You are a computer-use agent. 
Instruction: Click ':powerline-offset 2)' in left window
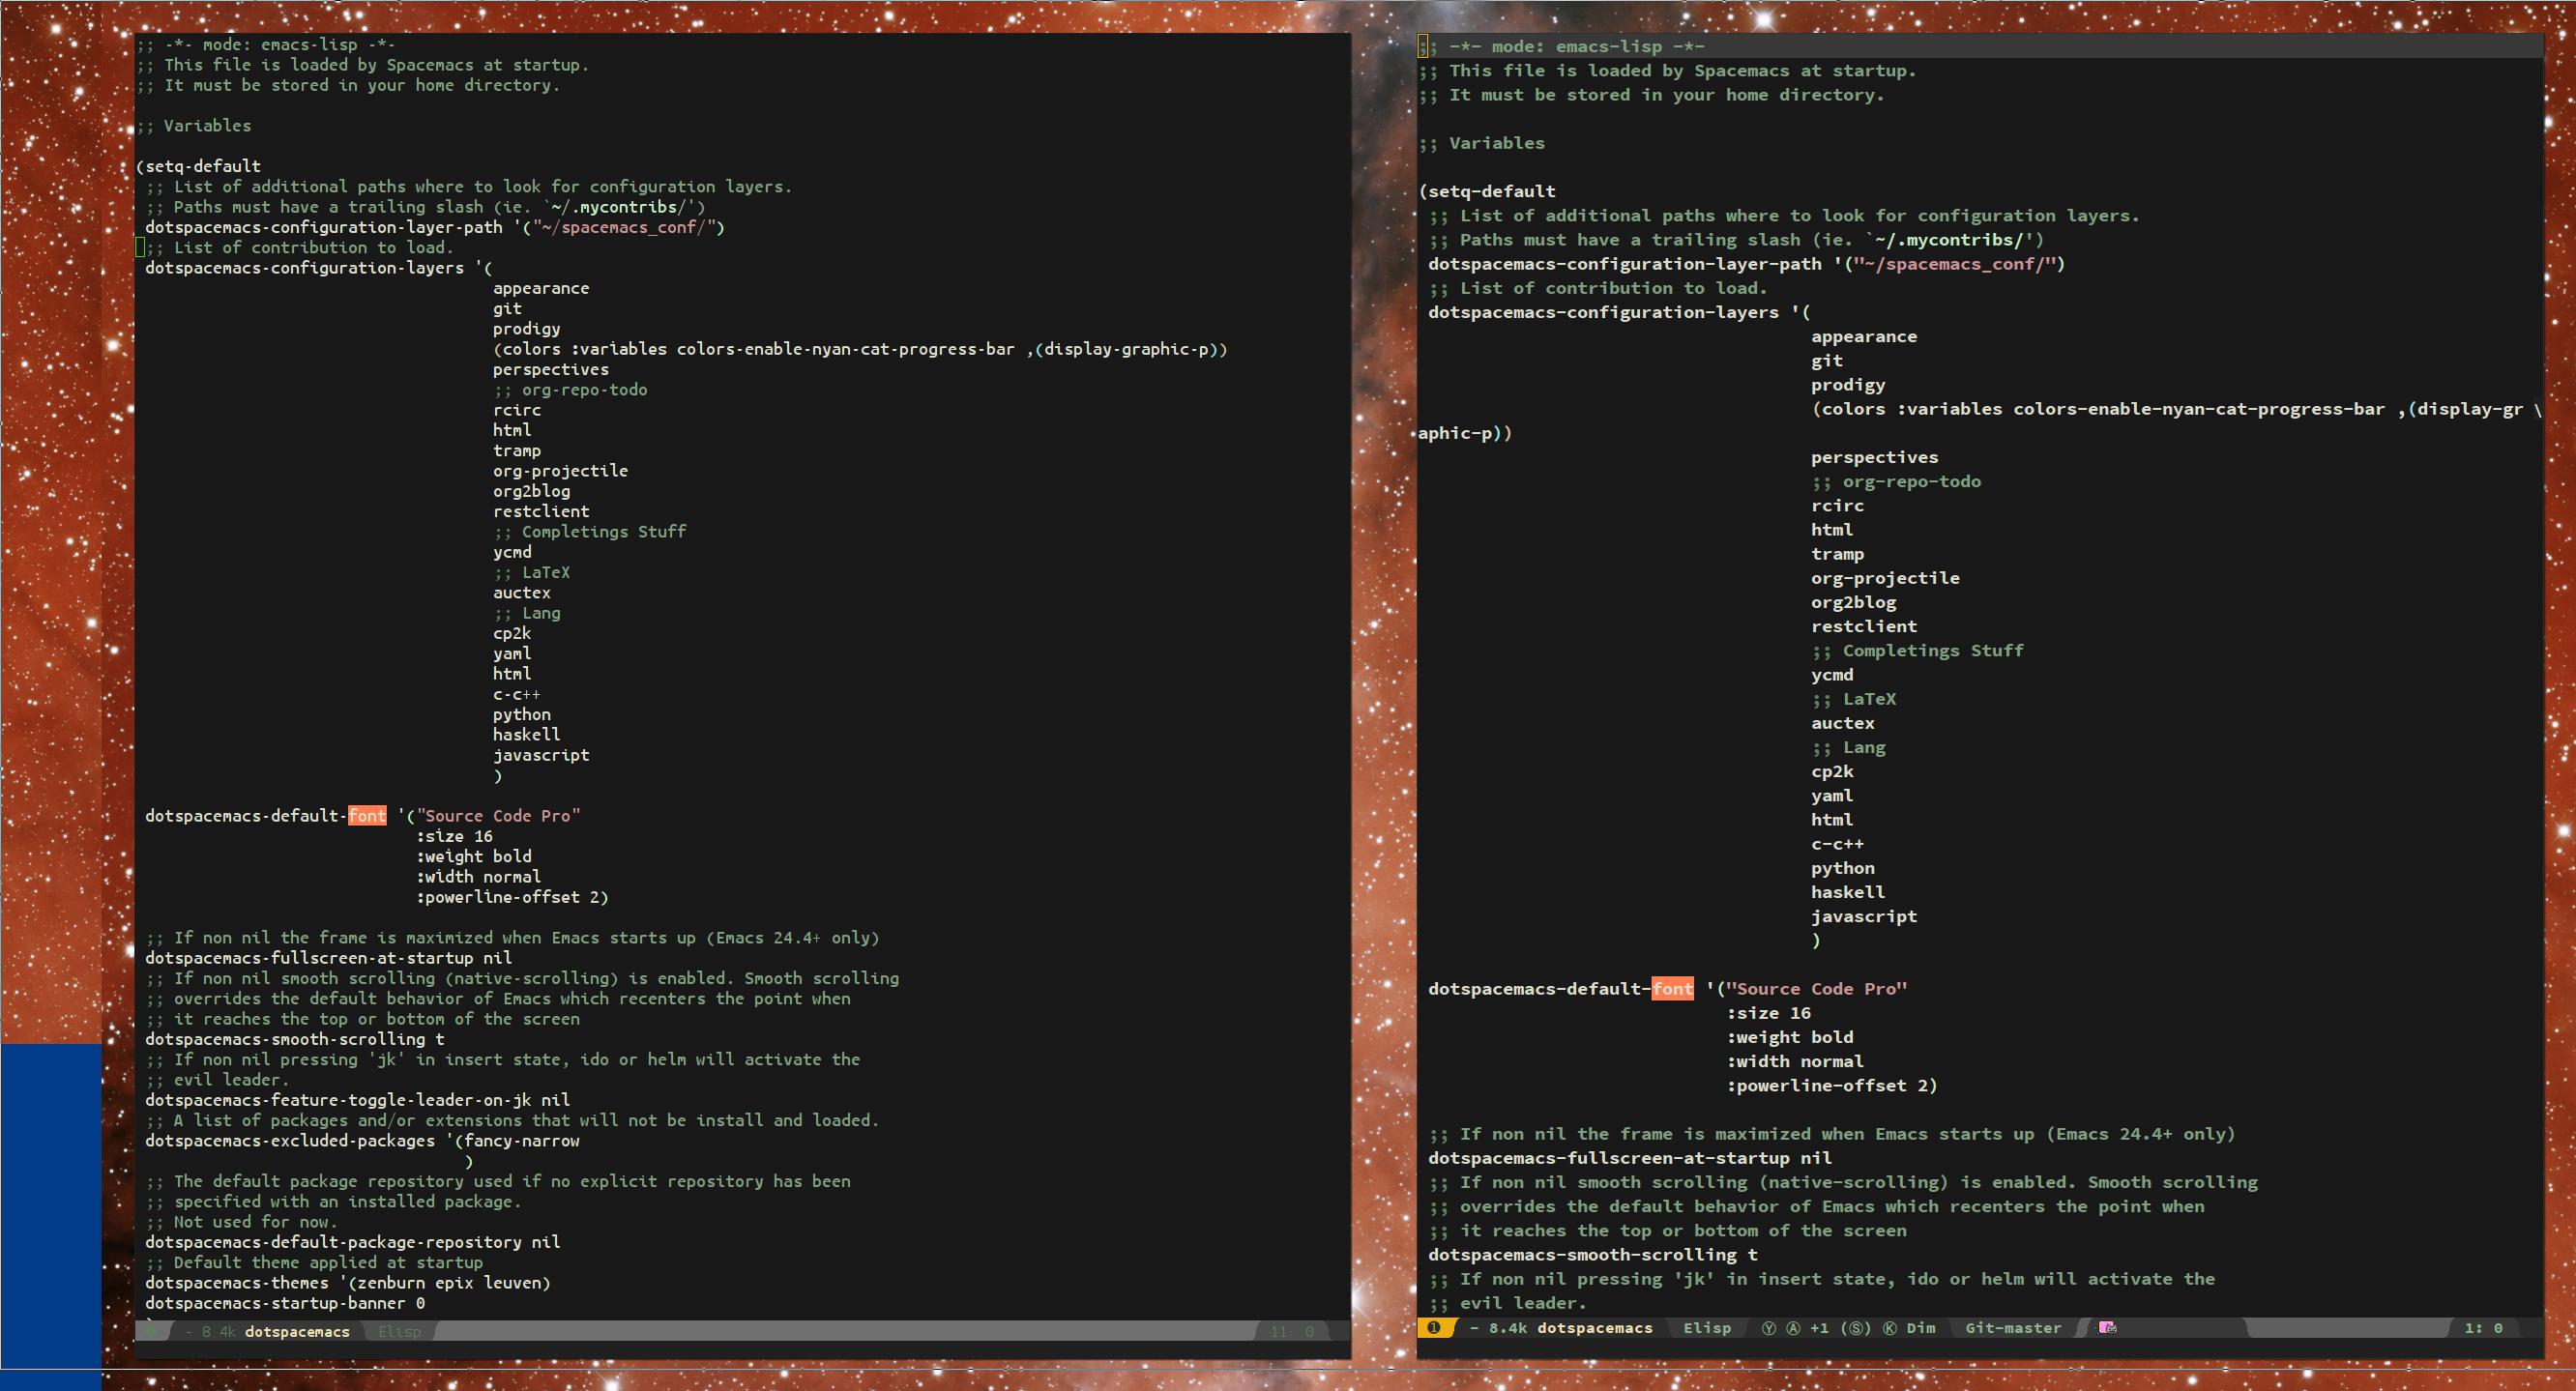pos(512,897)
